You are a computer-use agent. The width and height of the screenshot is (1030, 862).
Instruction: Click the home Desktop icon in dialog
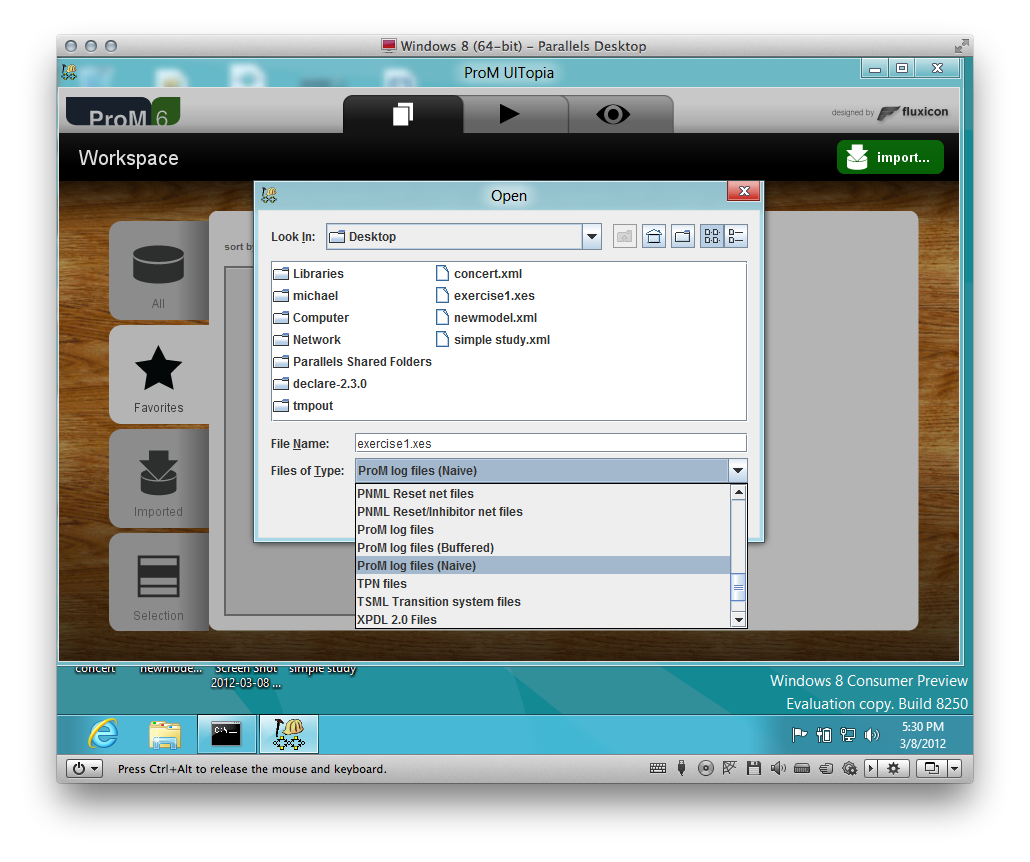(654, 237)
